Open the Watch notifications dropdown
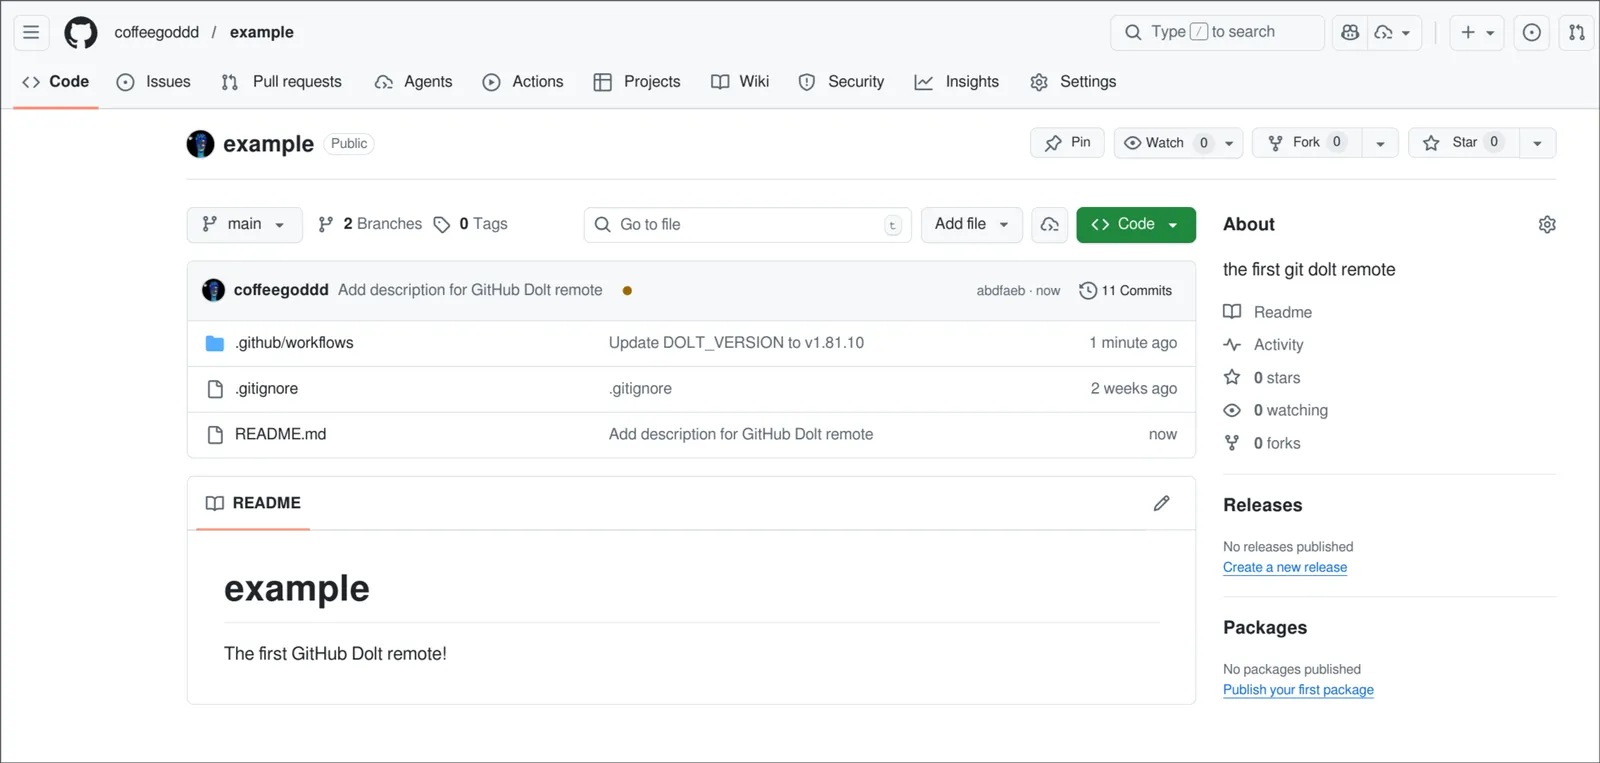The width and height of the screenshot is (1600, 763). pyautogui.click(x=1178, y=143)
